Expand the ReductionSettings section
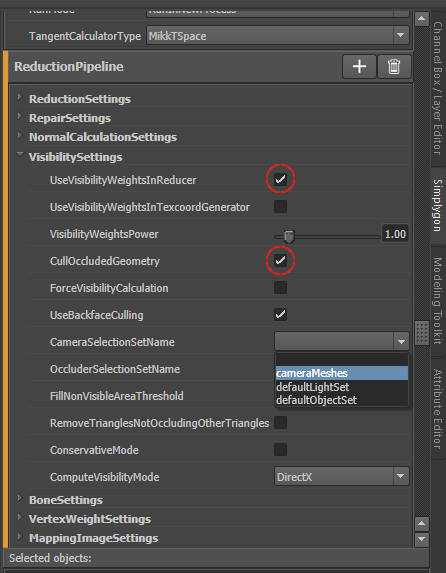 pos(20,97)
